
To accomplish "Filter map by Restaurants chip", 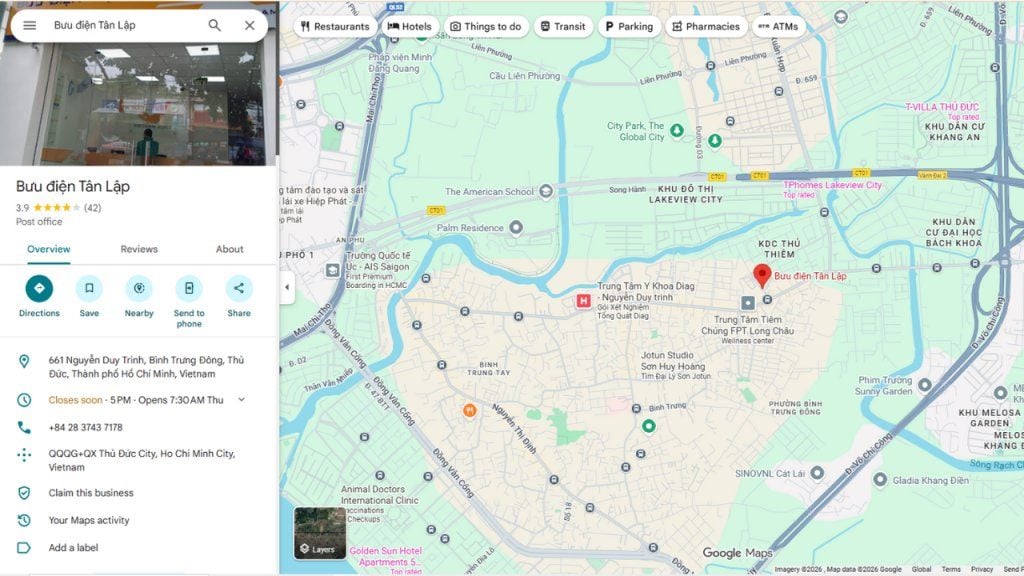I will 334,27.
